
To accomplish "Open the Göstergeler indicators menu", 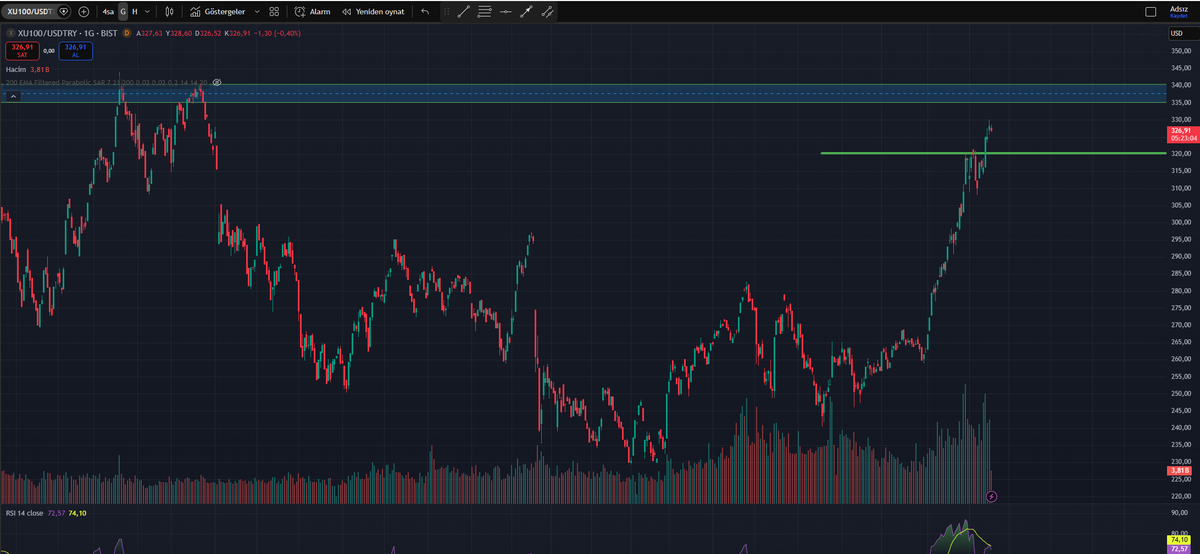I will point(217,11).
